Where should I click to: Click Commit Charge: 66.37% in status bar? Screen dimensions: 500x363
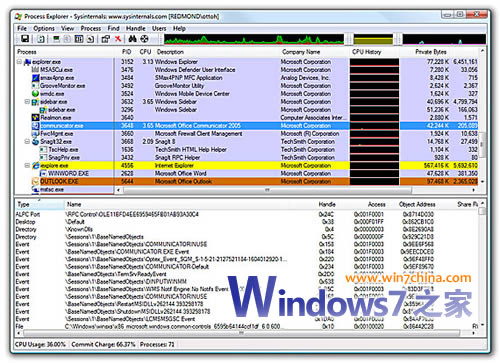coord(103,344)
